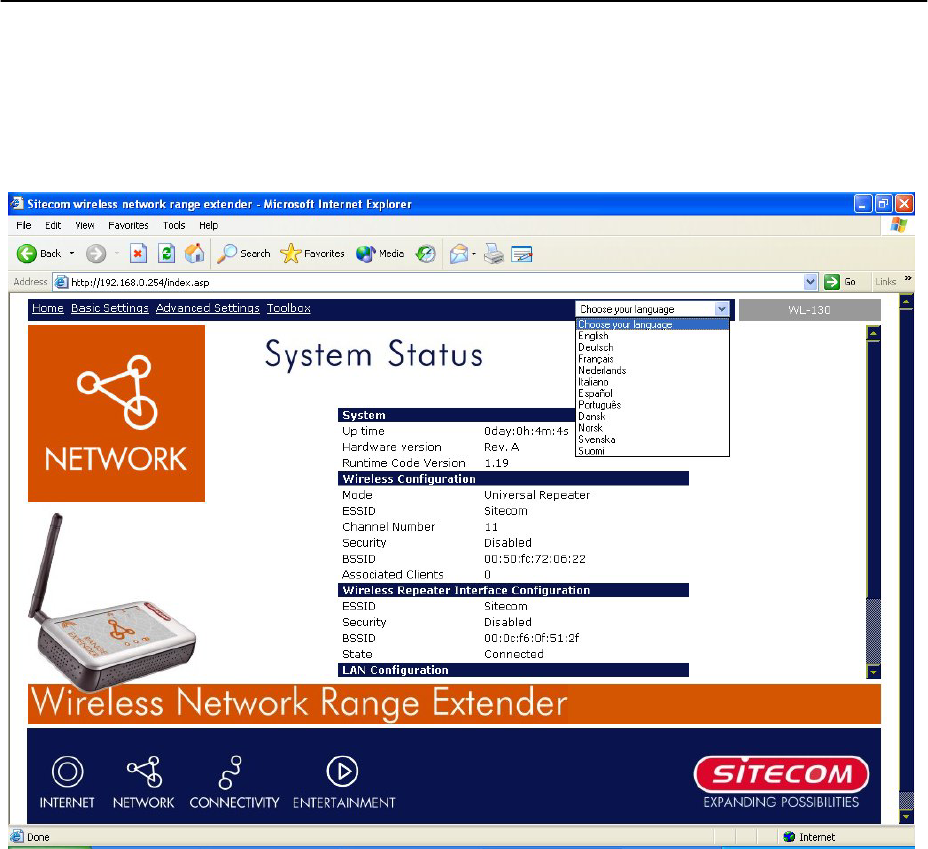Click the Runtime Code Version 1.19 value

[497, 463]
